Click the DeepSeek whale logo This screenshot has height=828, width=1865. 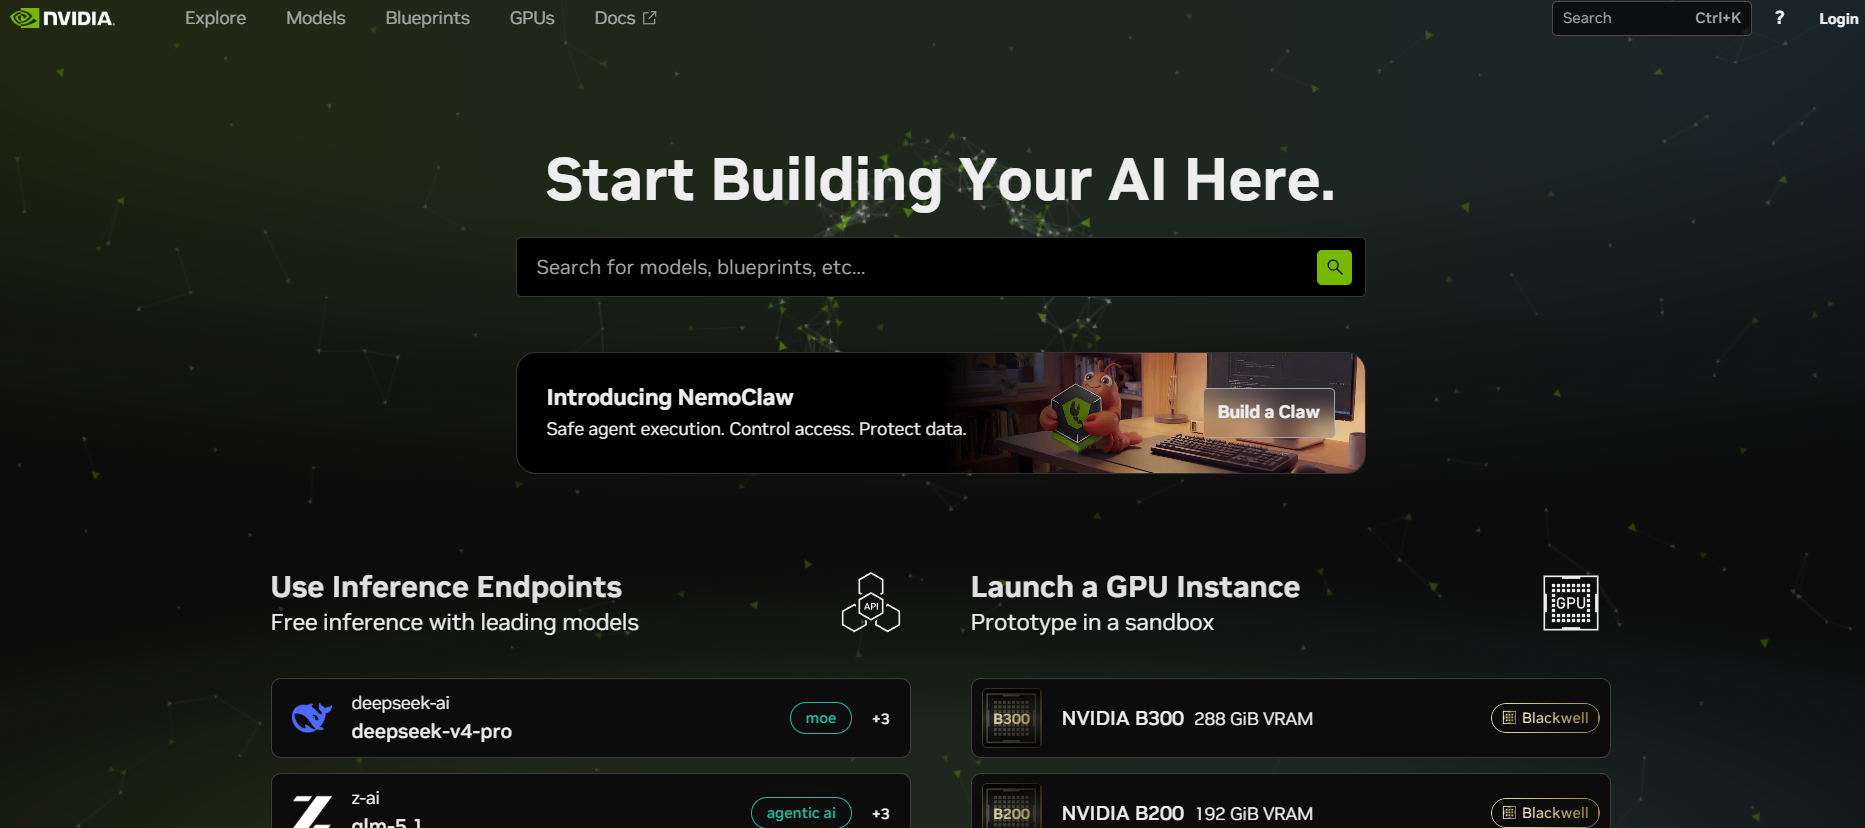pos(311,718)
